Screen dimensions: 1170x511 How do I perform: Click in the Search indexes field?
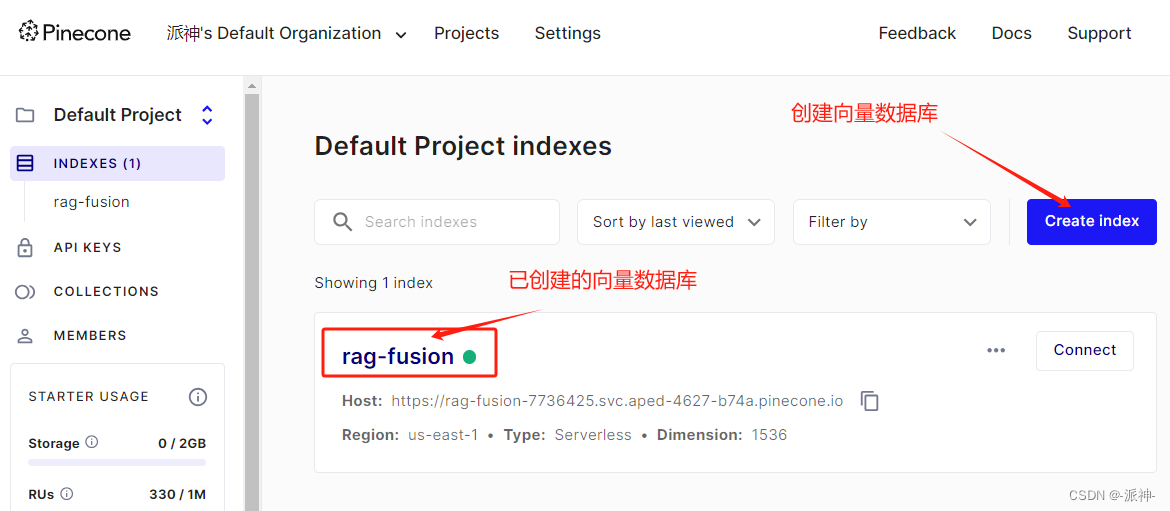click(x=437, y=222)
